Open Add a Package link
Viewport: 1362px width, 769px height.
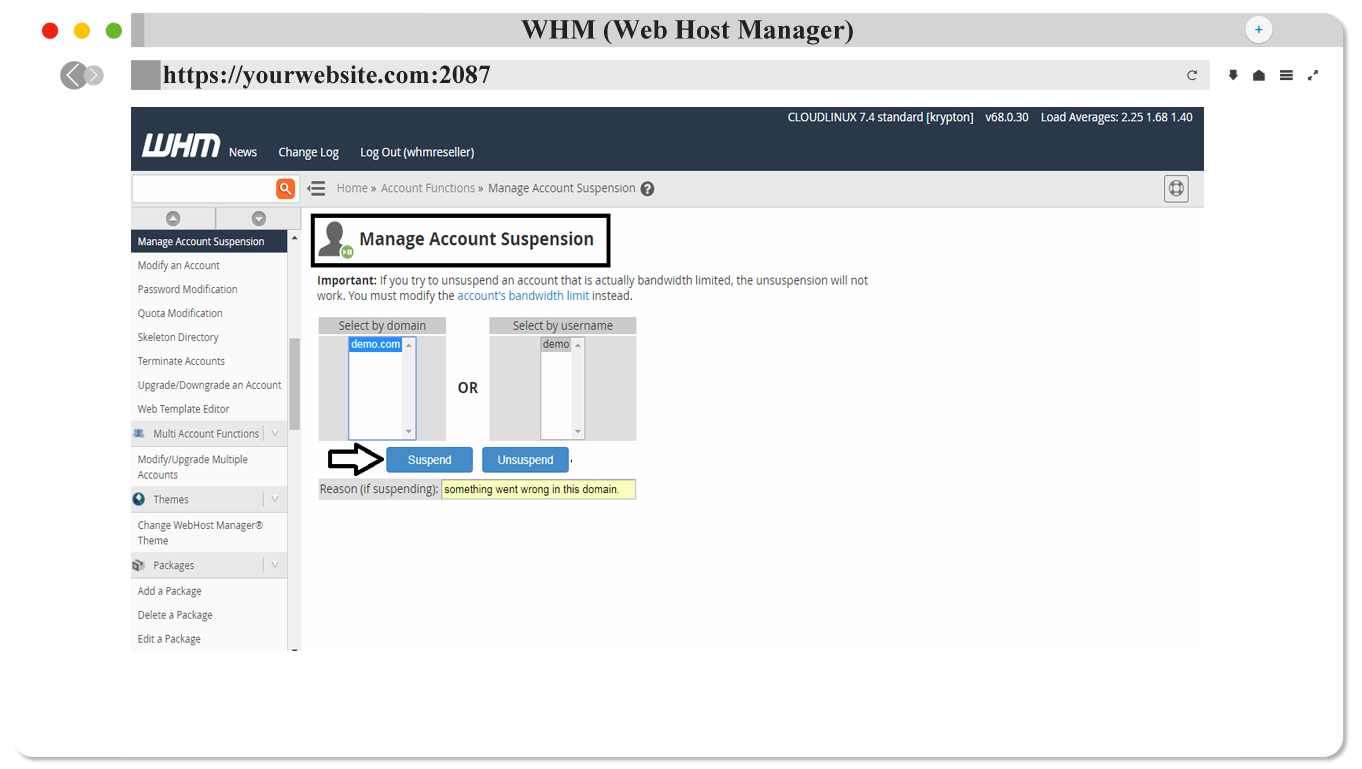170,591
